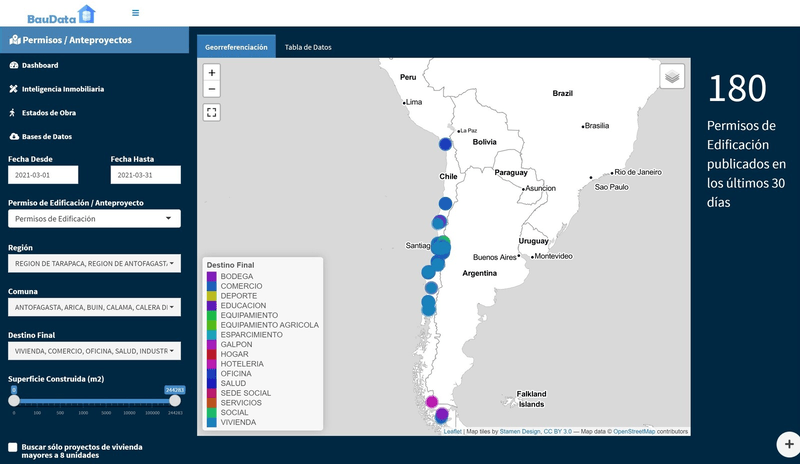Toggle the hamburger sidebar menu
The image size is (800, 464).
coord(135,13)
